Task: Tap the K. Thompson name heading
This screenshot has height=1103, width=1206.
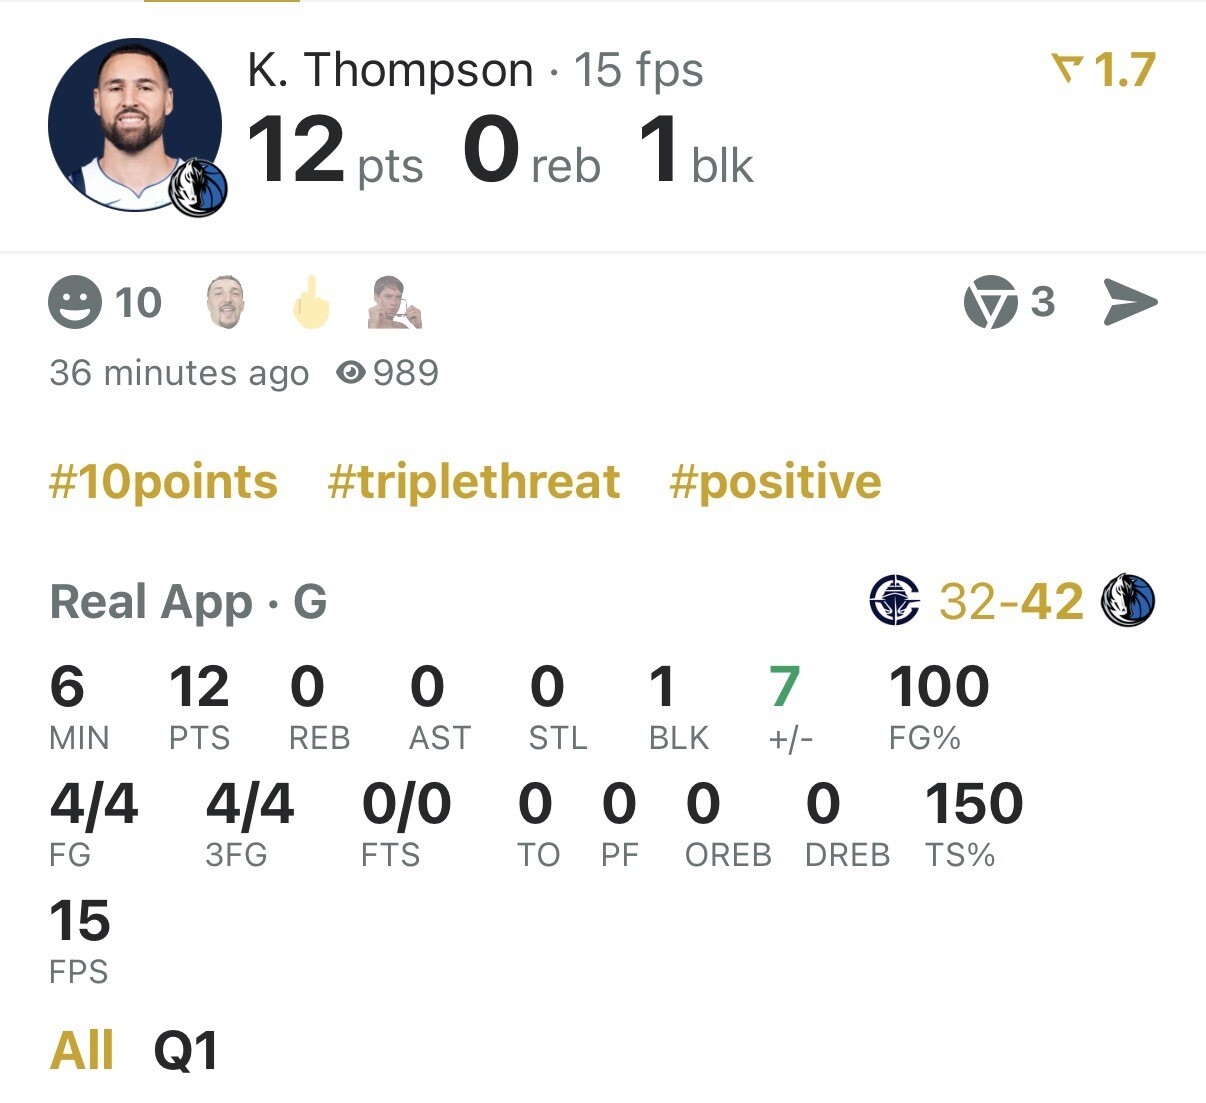Action: point(390,70)
